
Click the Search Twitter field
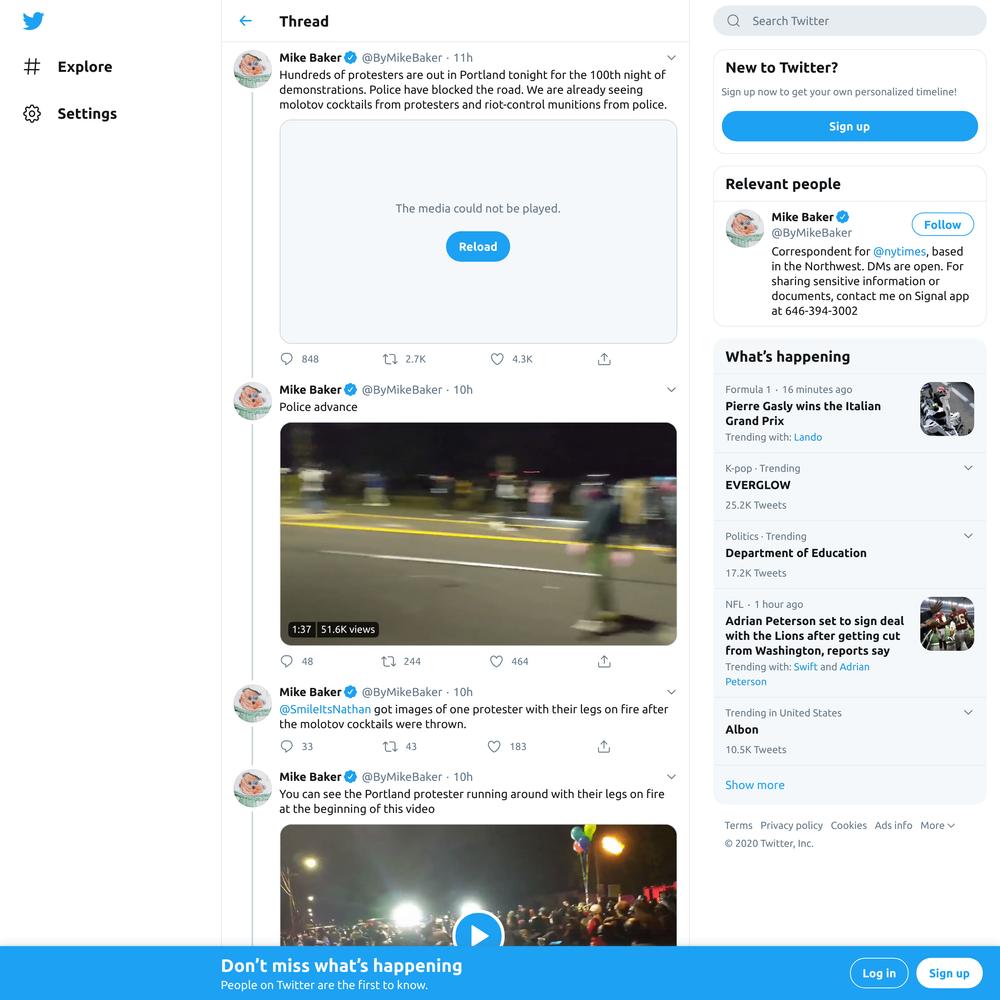849,21
